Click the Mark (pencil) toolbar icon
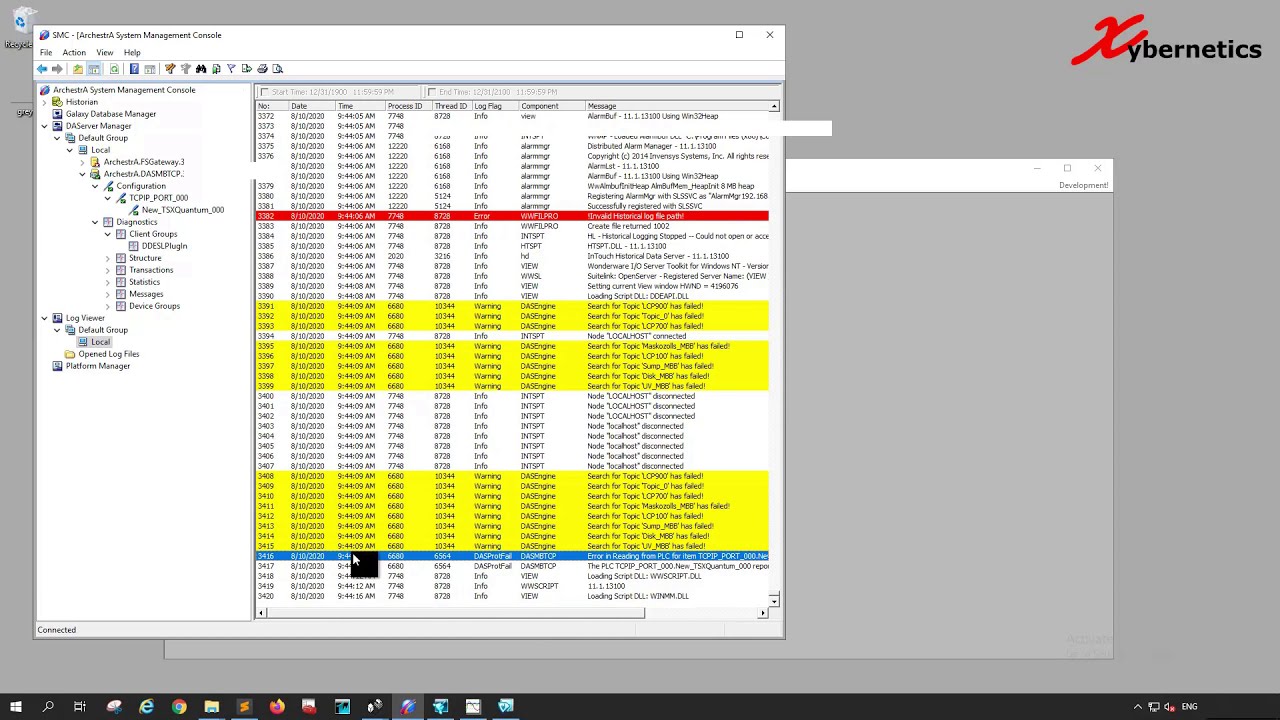 [170, 69]
